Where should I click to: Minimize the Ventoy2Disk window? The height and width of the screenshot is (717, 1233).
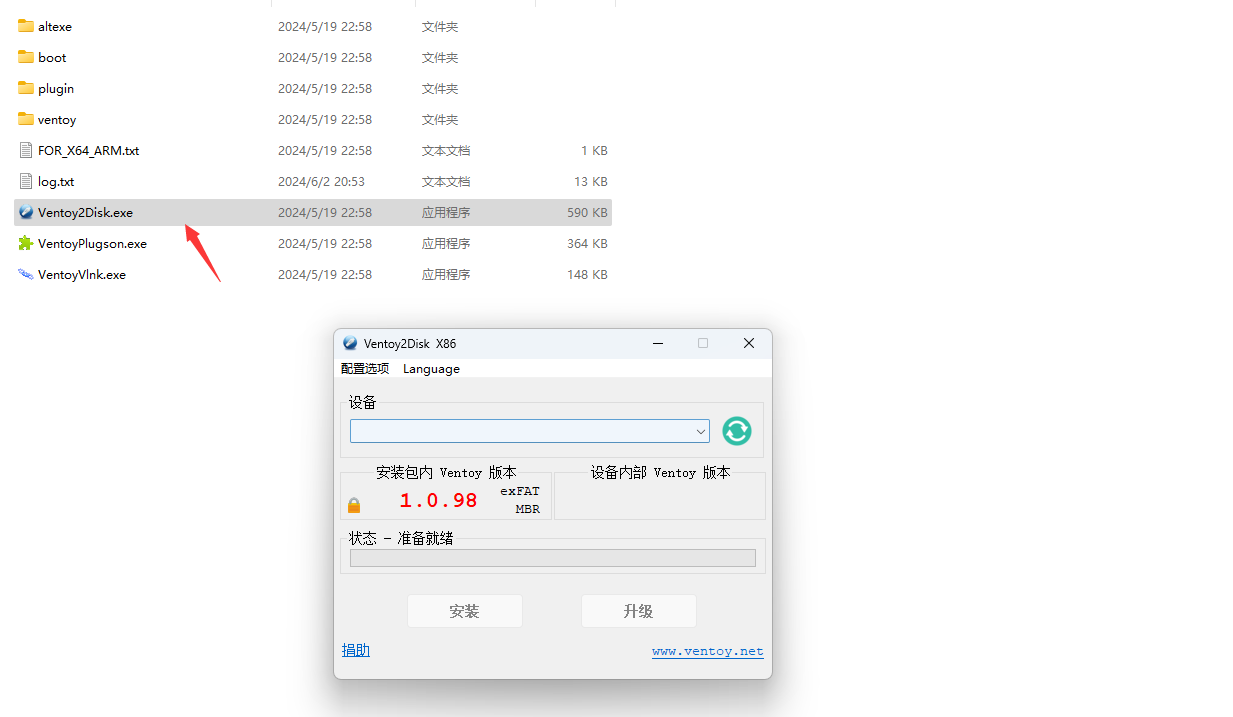658,343
